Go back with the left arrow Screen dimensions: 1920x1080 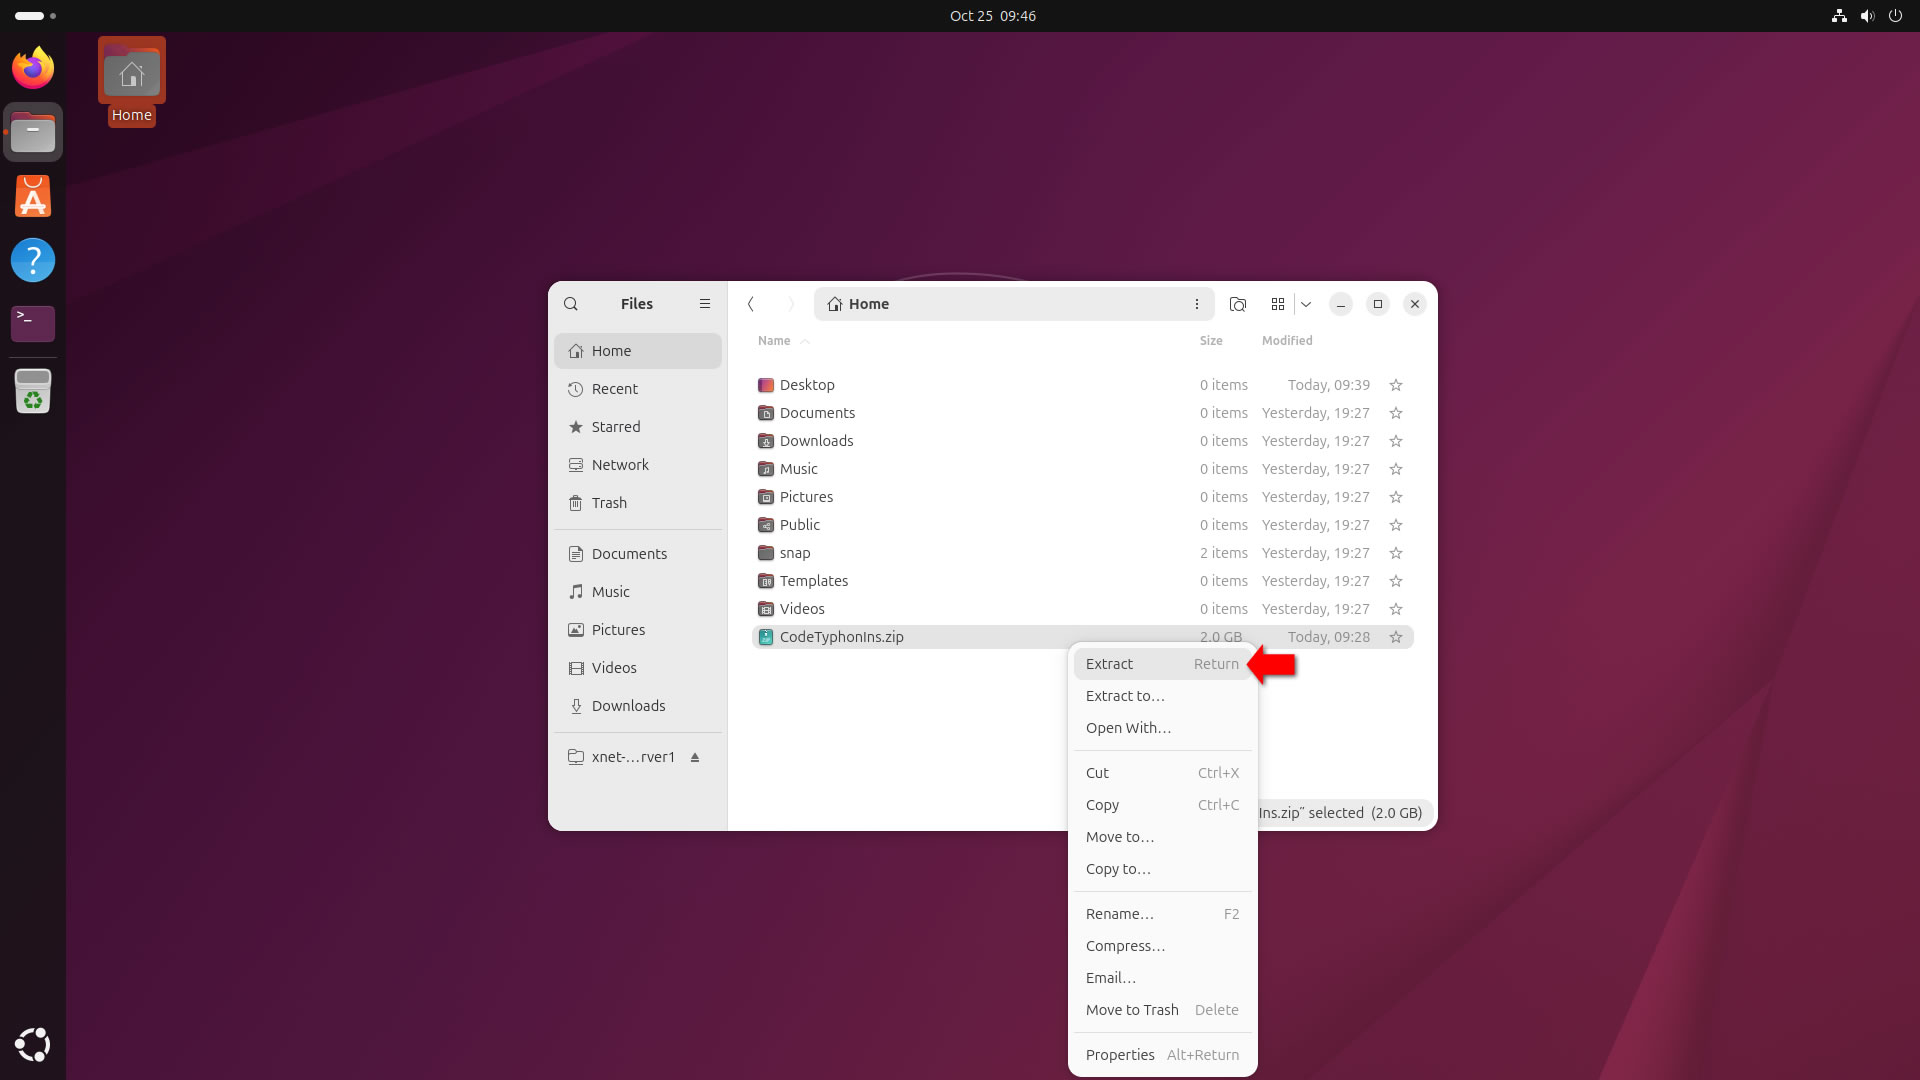751,304
